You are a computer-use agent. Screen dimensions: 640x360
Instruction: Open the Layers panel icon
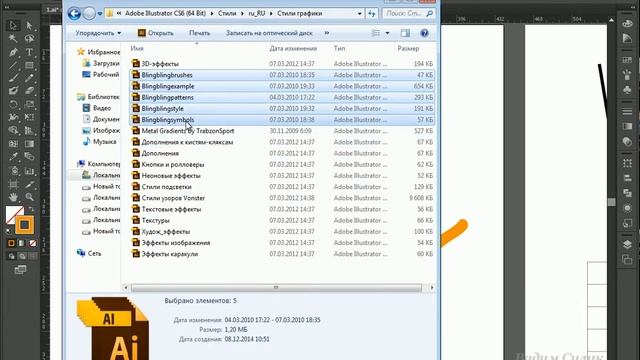627,244
